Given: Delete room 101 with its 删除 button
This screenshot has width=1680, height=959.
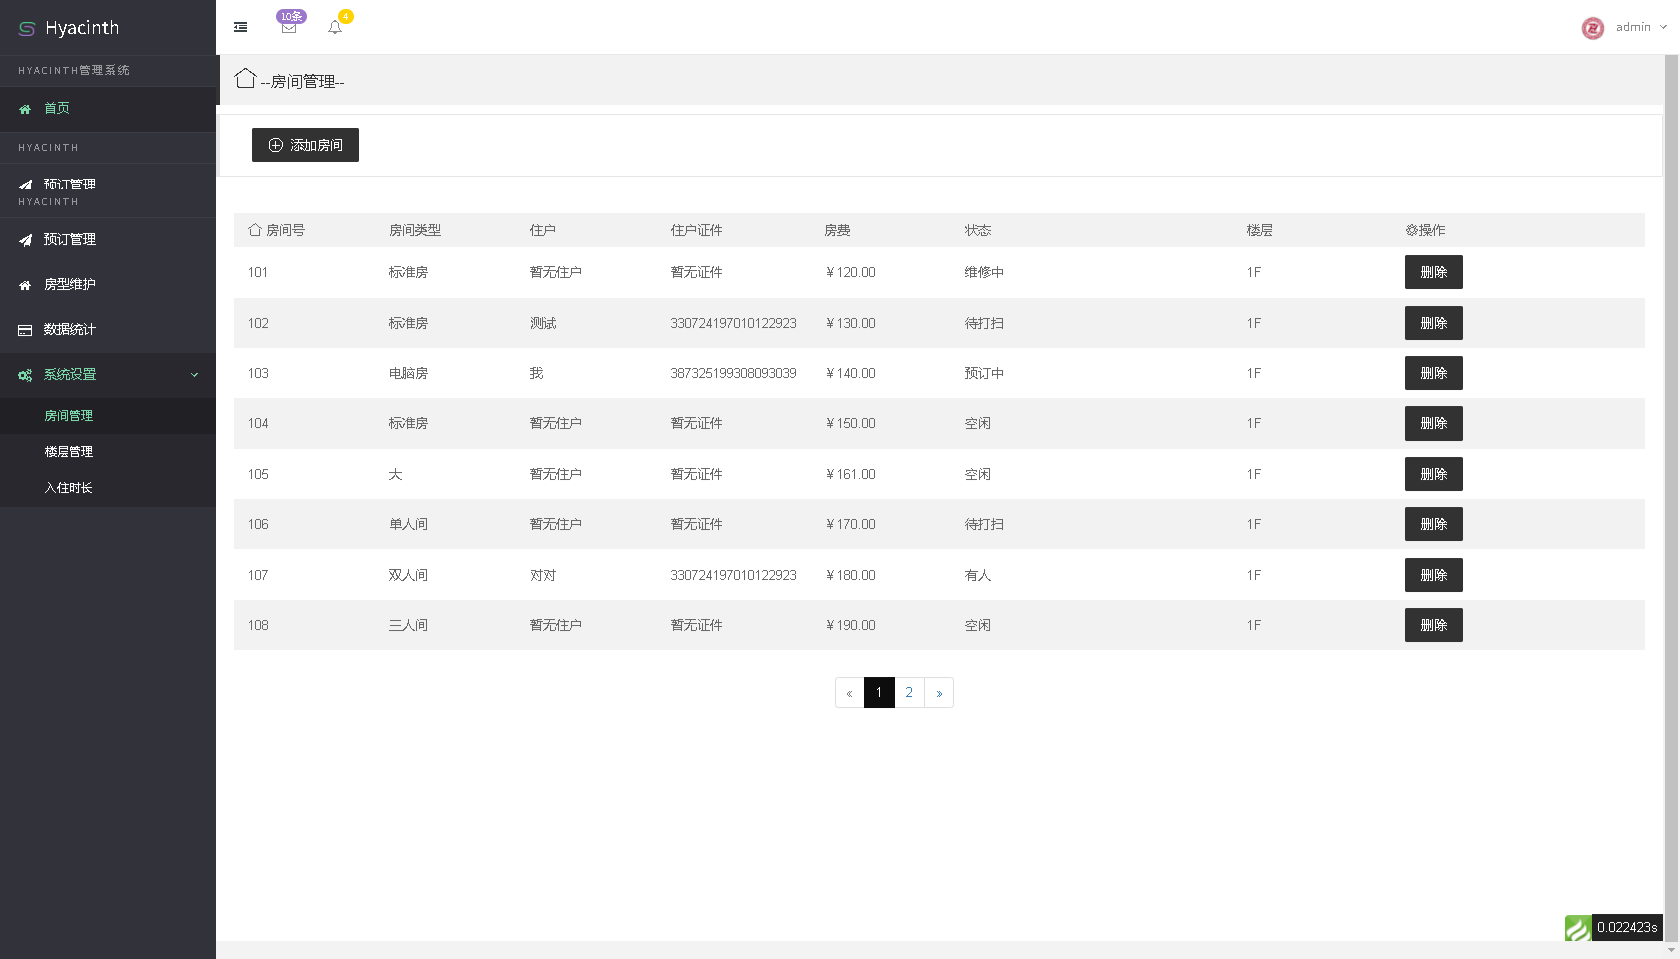Looking at the screenshot, I should point(1433,271).
